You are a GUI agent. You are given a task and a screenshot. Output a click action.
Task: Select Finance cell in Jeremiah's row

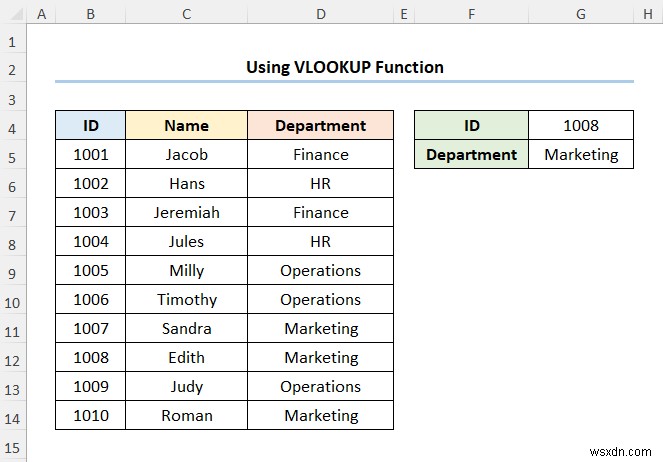pos(321,212)
